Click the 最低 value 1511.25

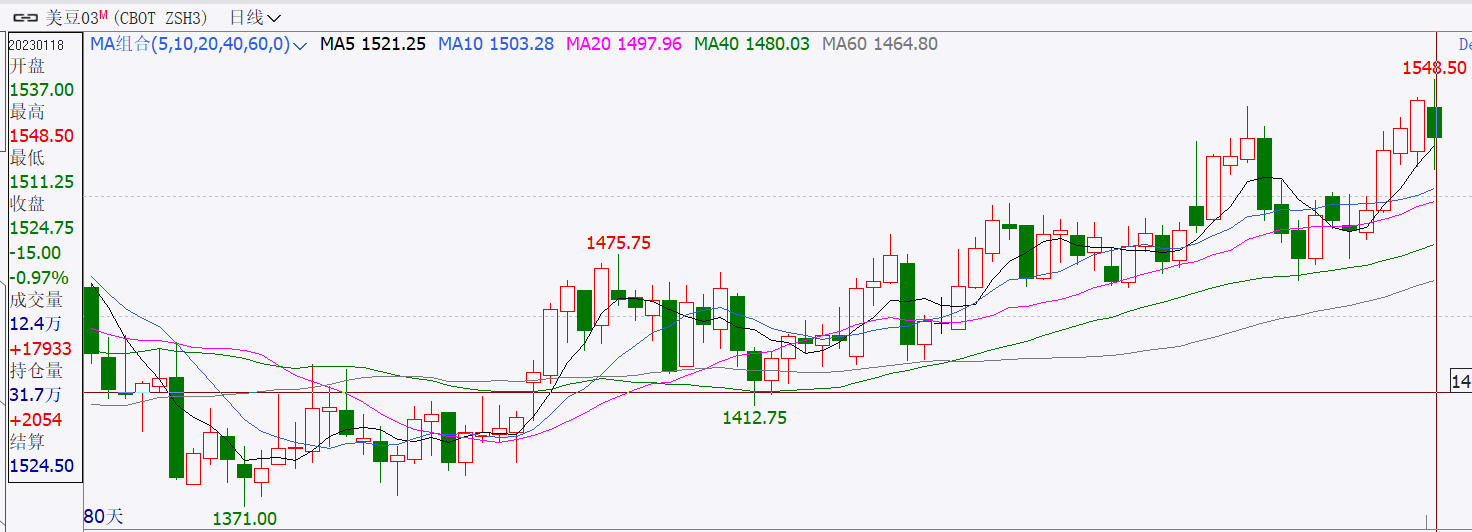pyautogui.click(x=41, y=182)
